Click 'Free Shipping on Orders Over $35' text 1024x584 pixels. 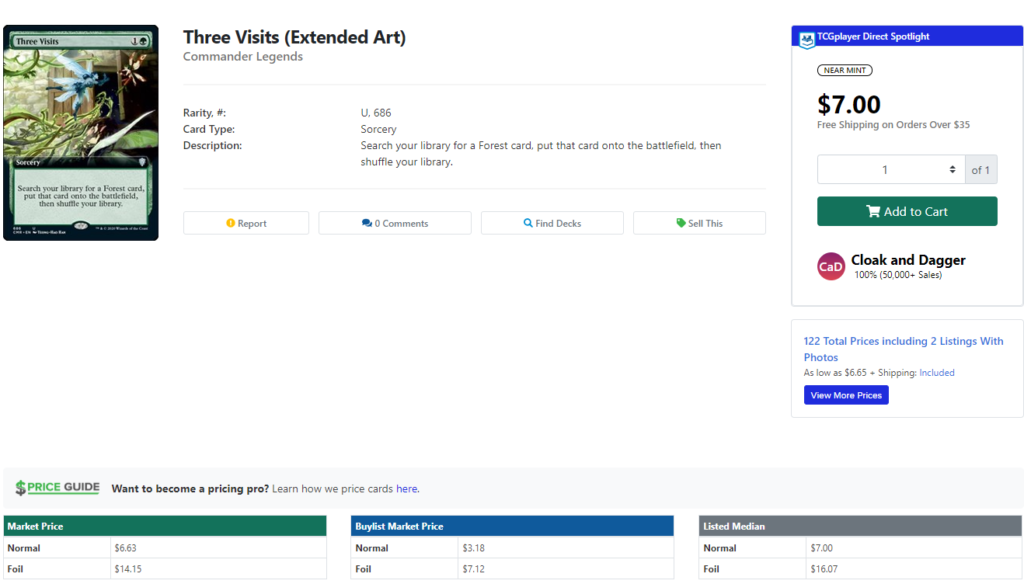coord(893,125)
